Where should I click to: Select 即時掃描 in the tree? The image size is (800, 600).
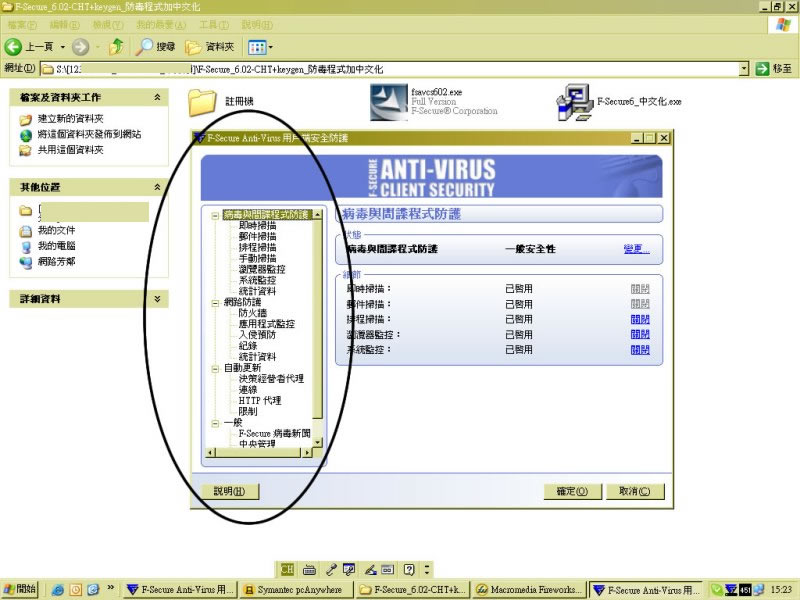pos(257,226)
